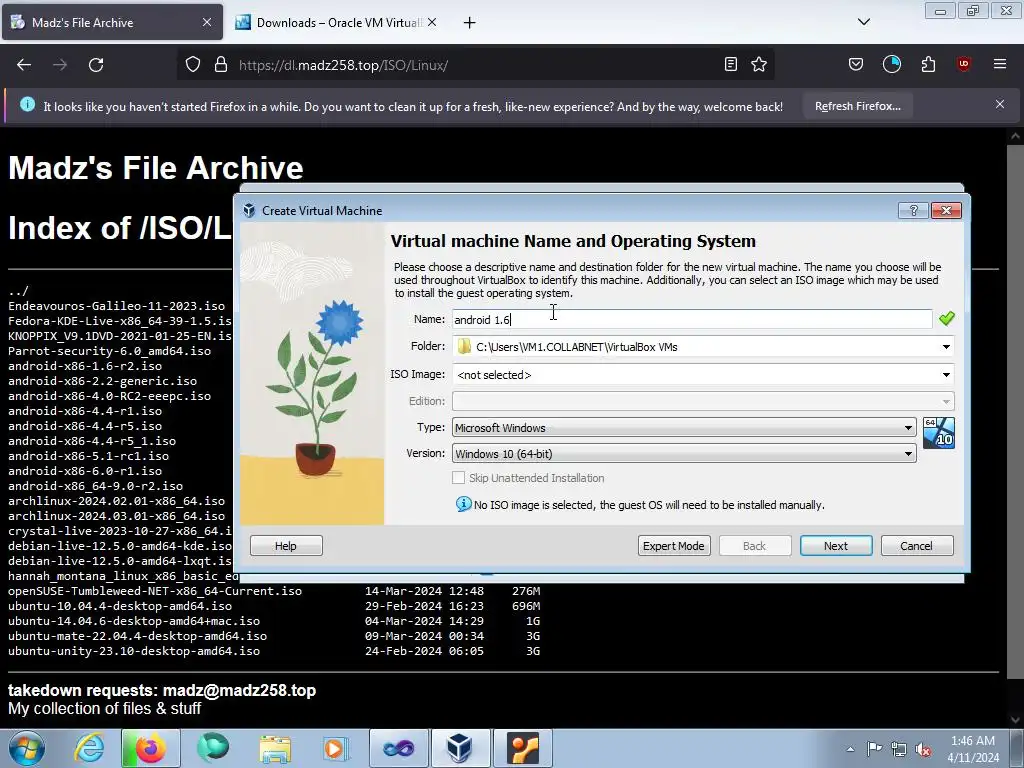Open android-x86-2.2-generic.iso link
The height and width of the screenshot is (768, 1024).
point(103,381)
